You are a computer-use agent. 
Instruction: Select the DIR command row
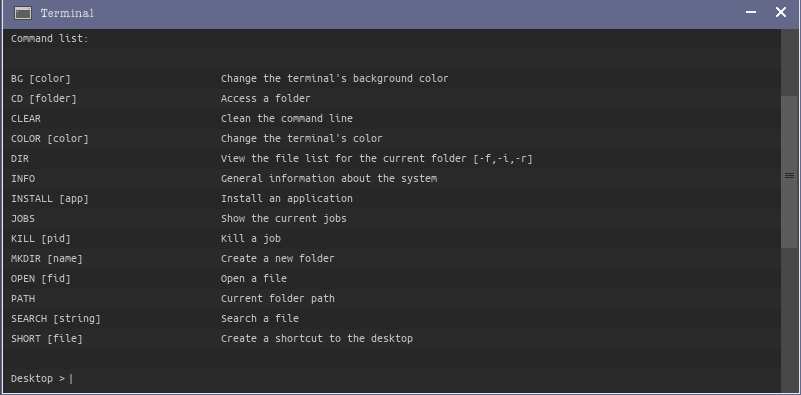[x=392, y=158]
